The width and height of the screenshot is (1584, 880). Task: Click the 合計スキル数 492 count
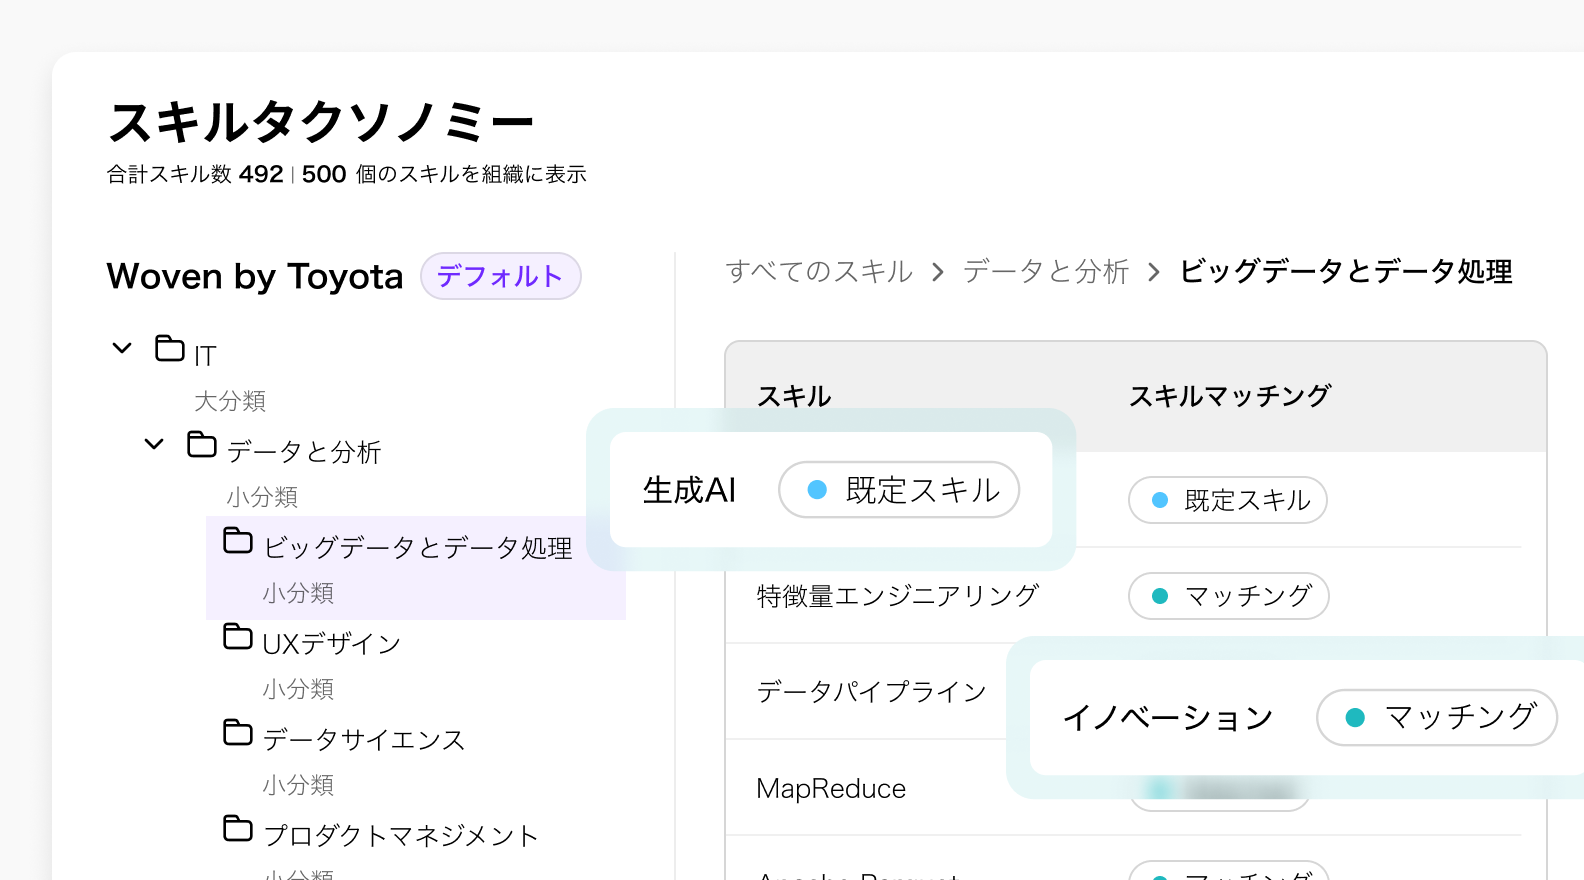coord(195,174)
